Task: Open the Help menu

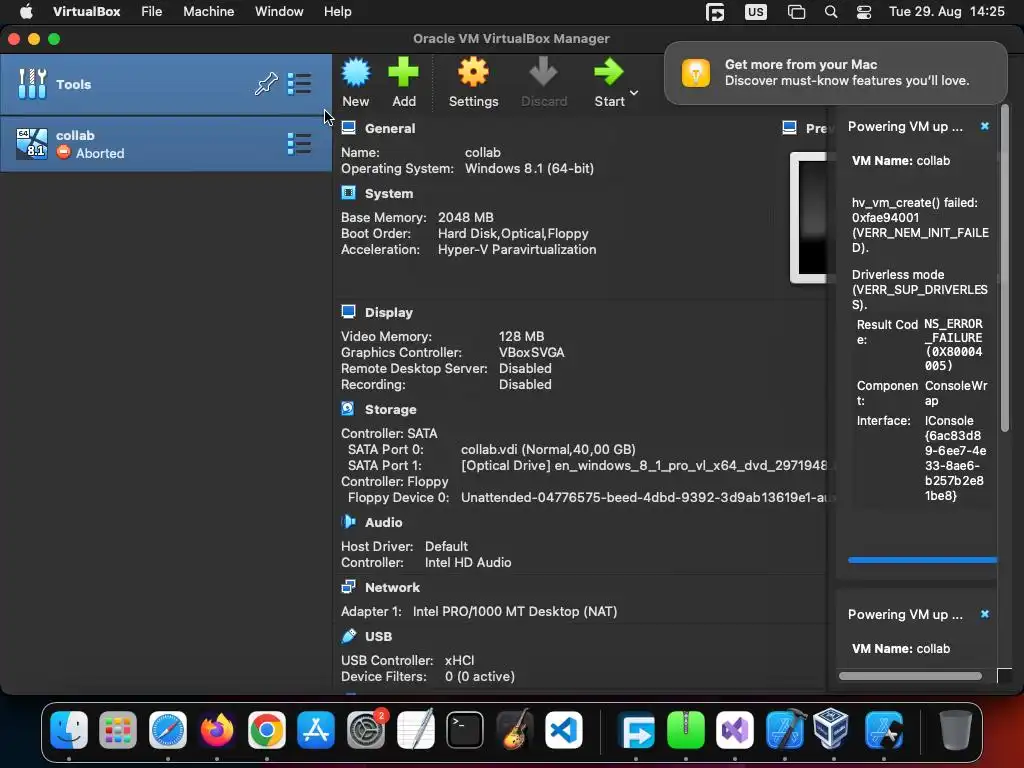Action: tap(338, 12)
